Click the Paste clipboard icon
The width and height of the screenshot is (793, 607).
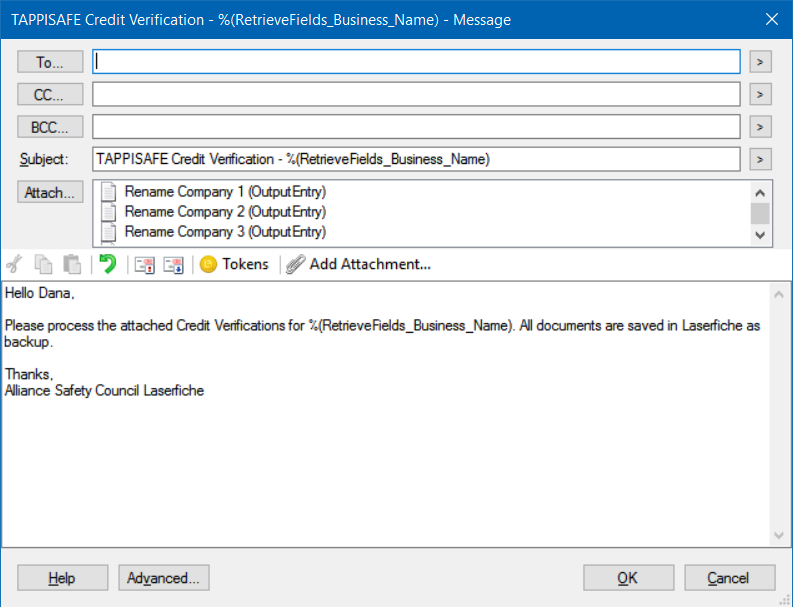(x=72, y=264)
